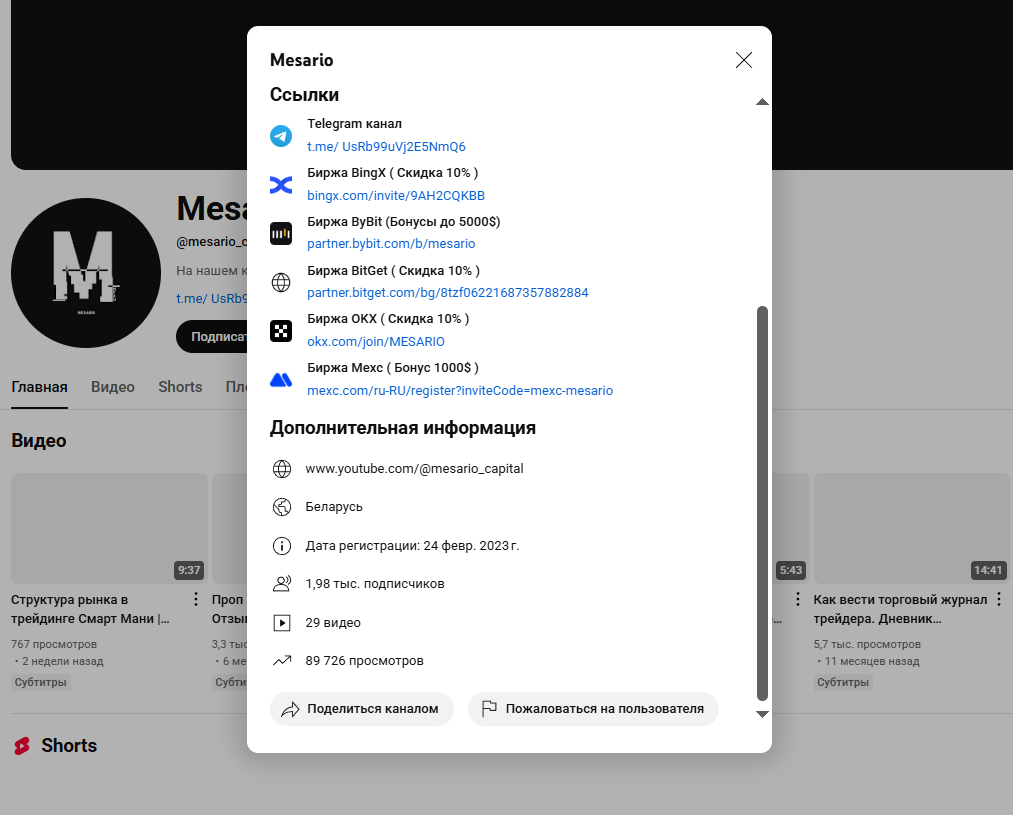1013x815 pixels.
Task: Follow the okx.com/join/MESARIO link
Action: pos(375,342)
